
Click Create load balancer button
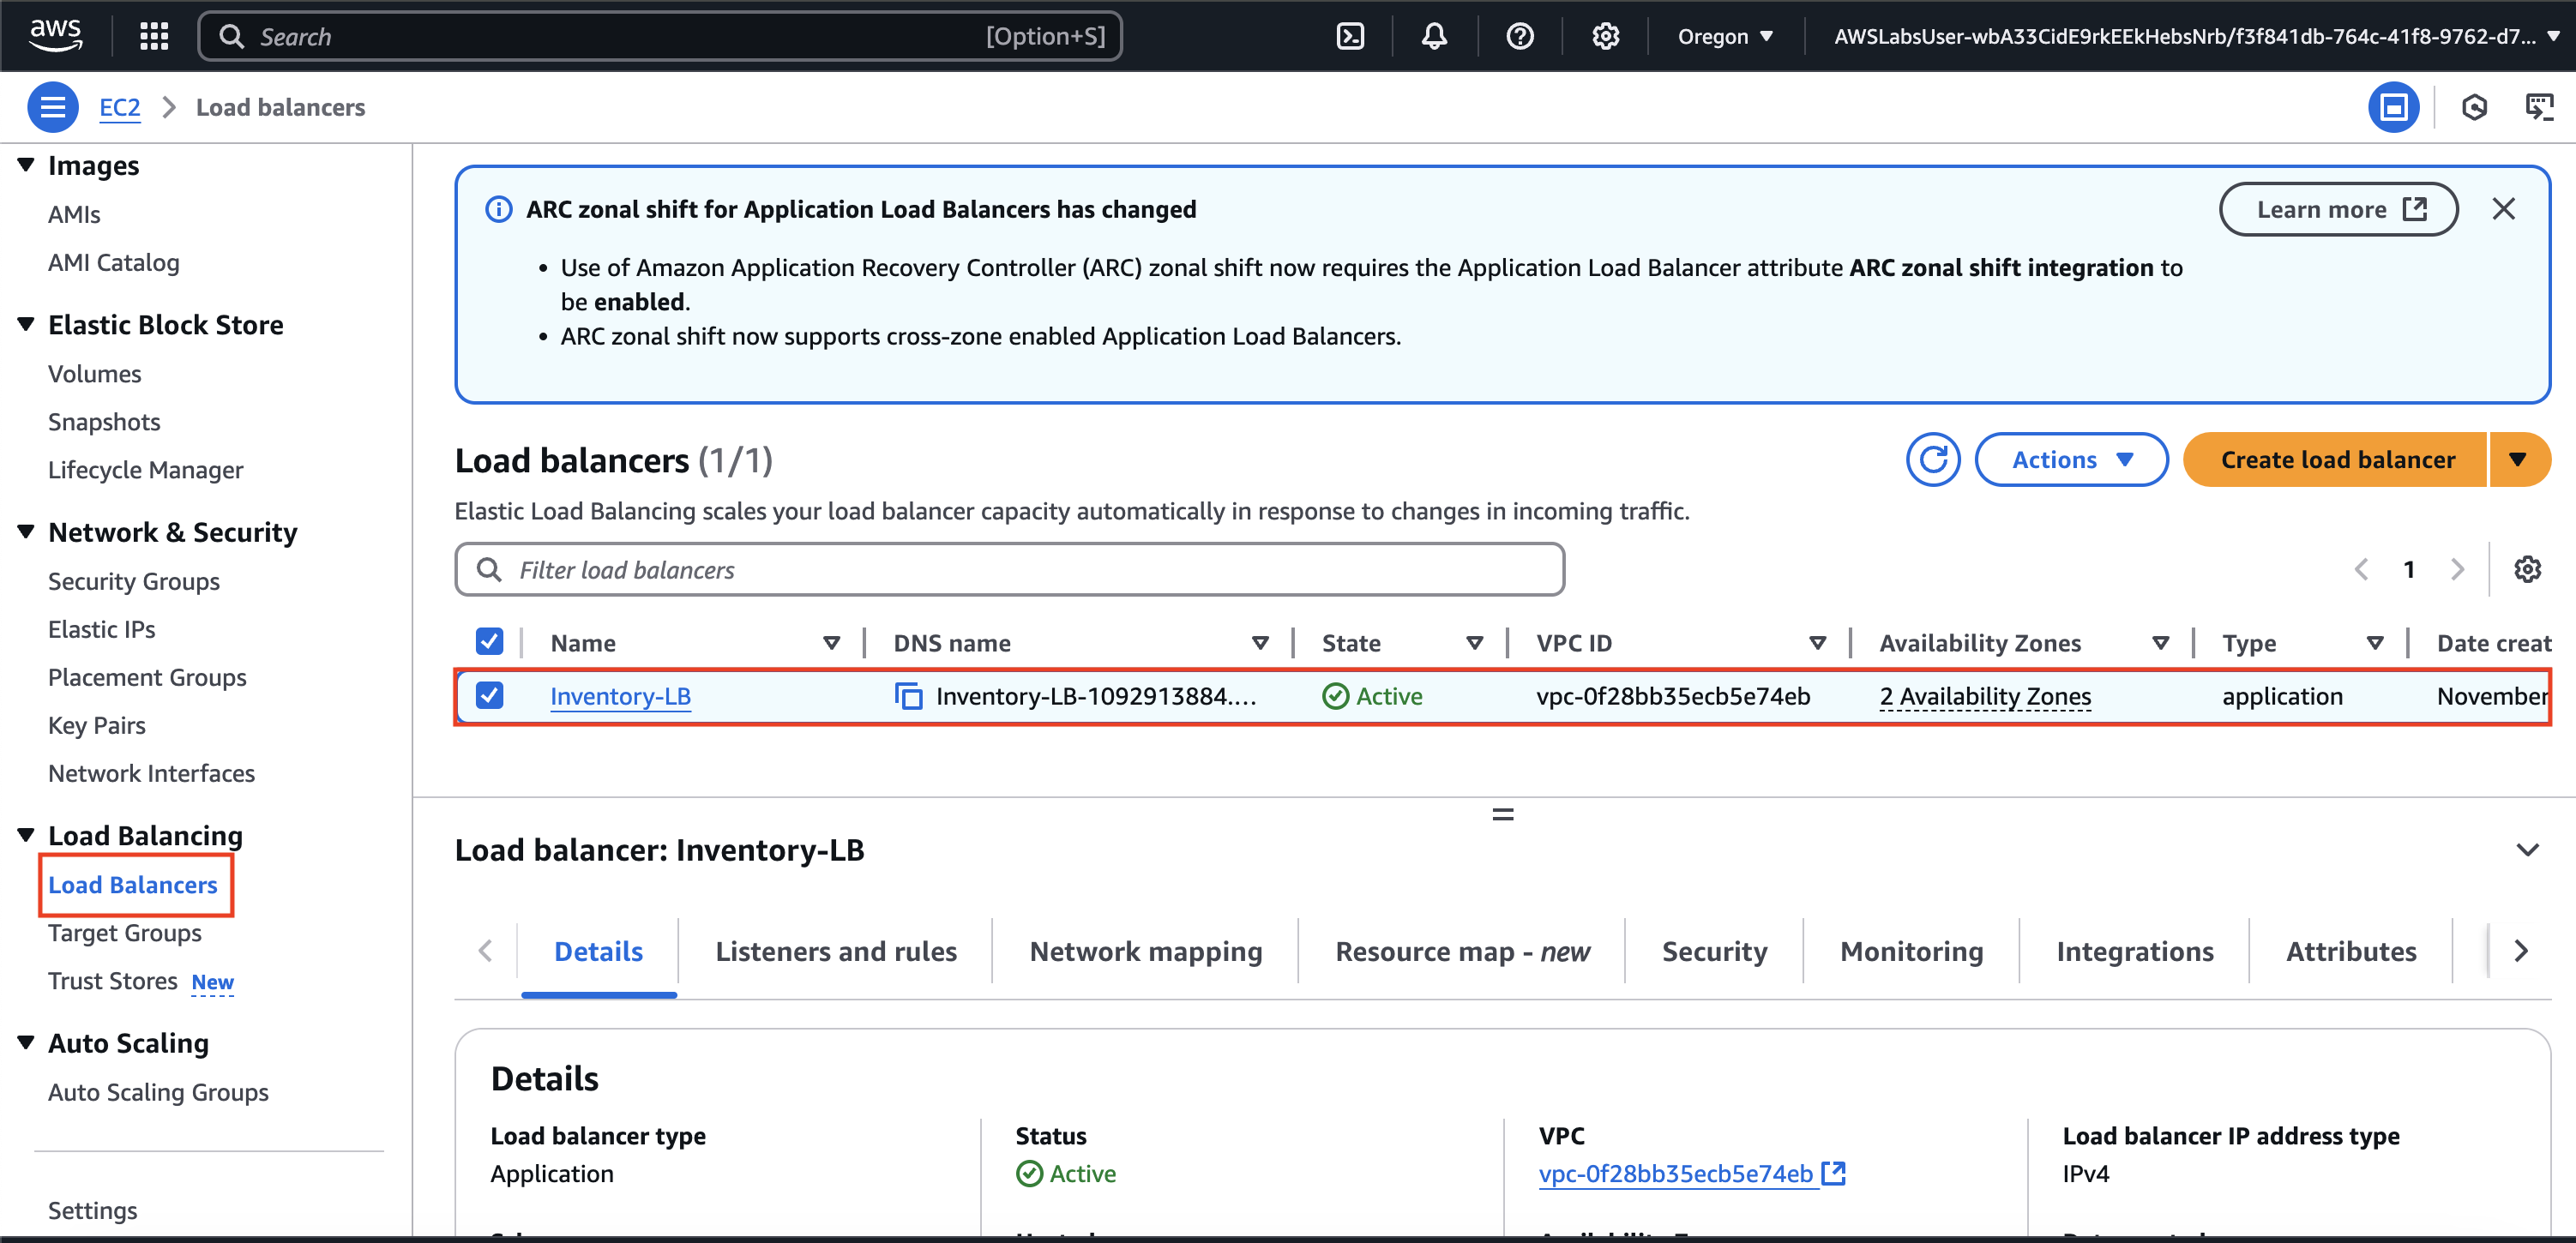pos(2336,460)
